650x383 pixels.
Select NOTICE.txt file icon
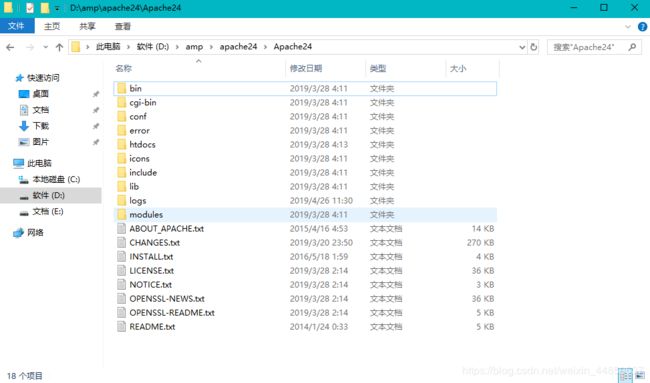121,285
